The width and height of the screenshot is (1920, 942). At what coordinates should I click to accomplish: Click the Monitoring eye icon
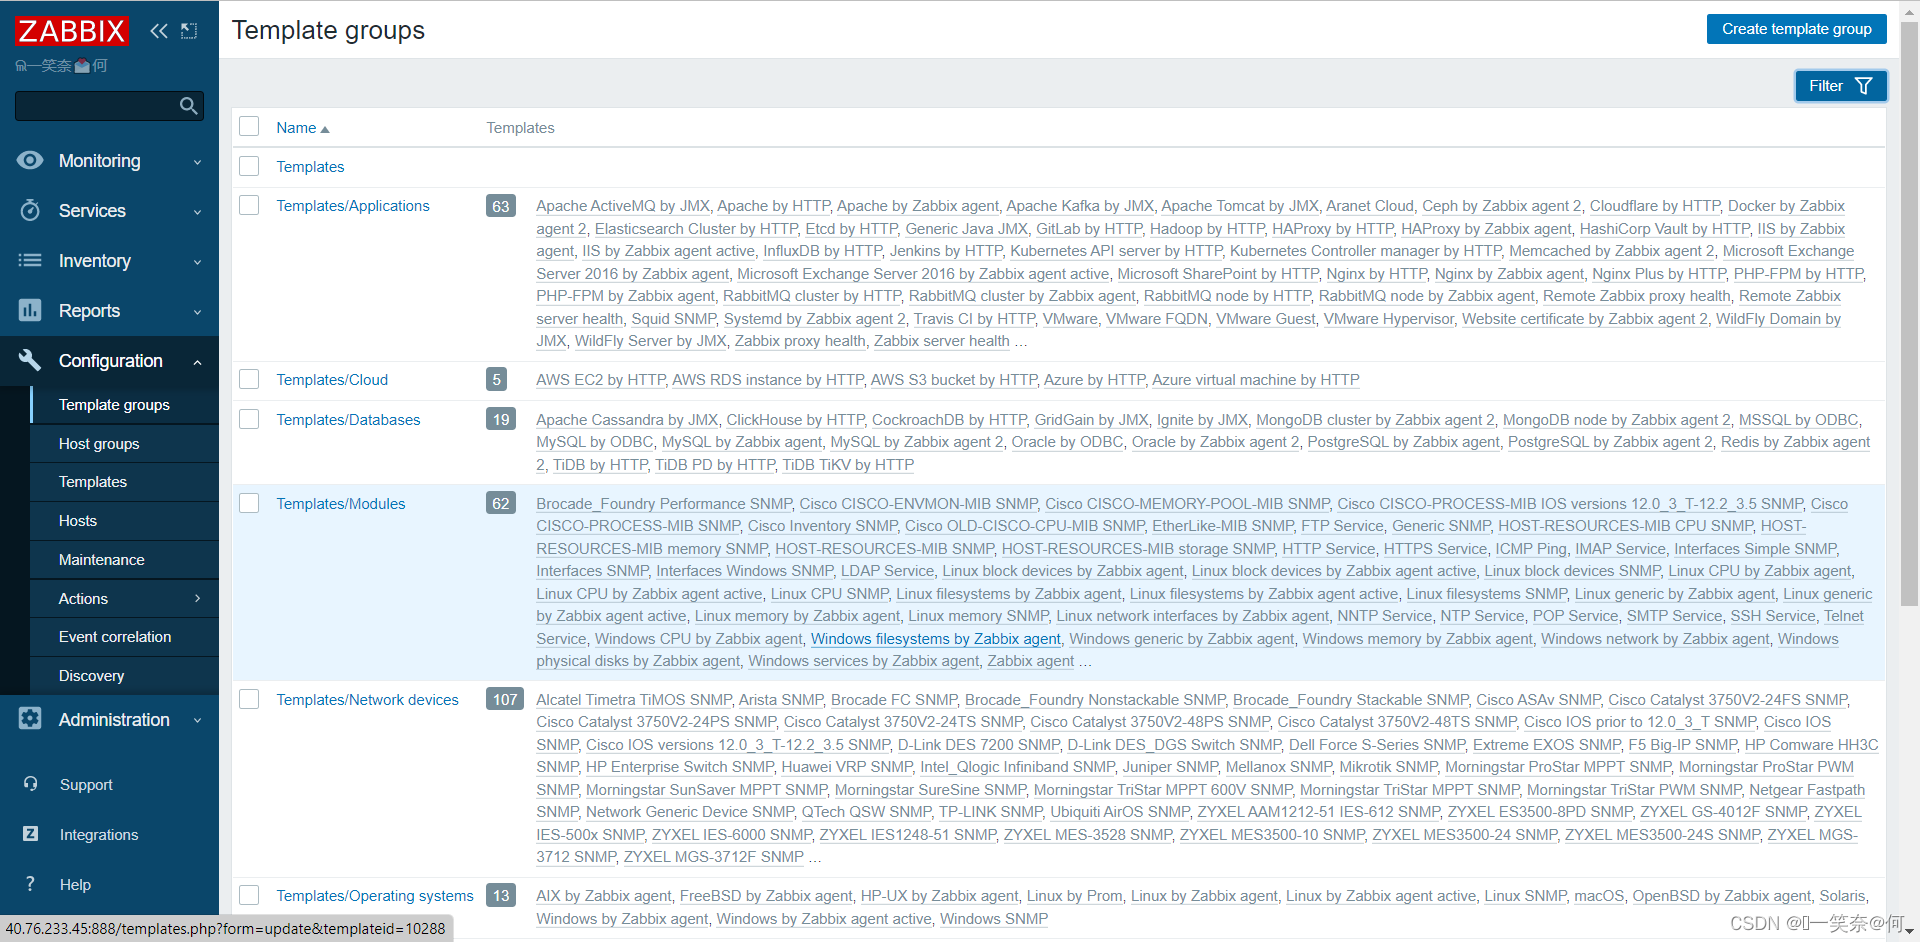point(30,160)
